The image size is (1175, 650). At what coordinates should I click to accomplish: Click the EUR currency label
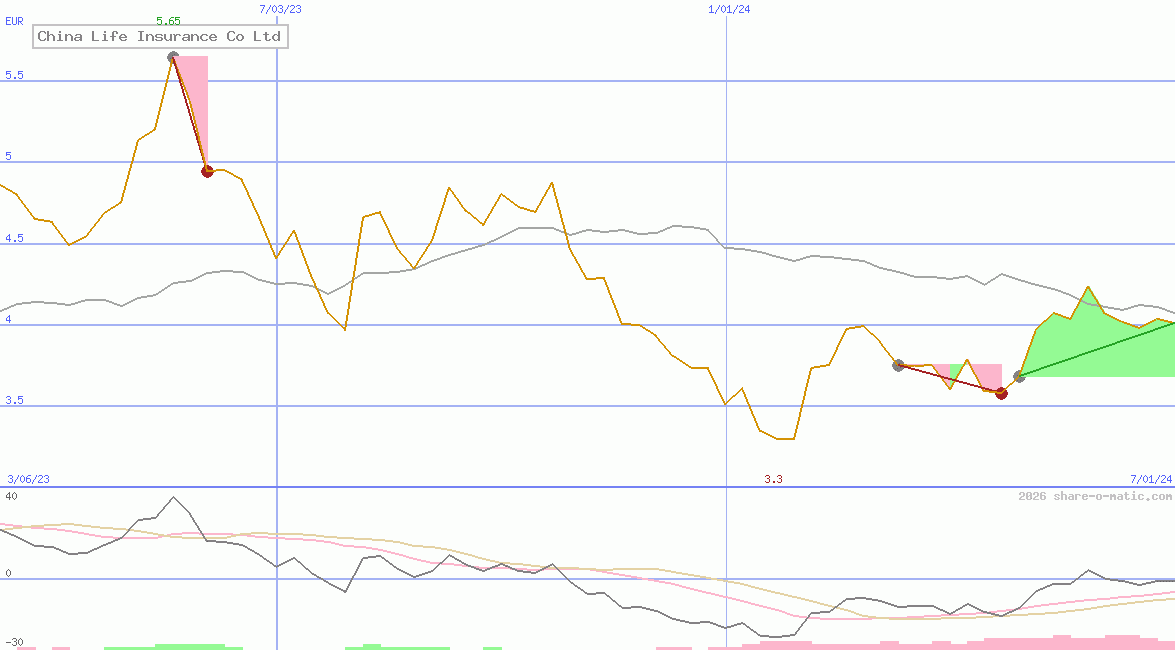(15, 20)
